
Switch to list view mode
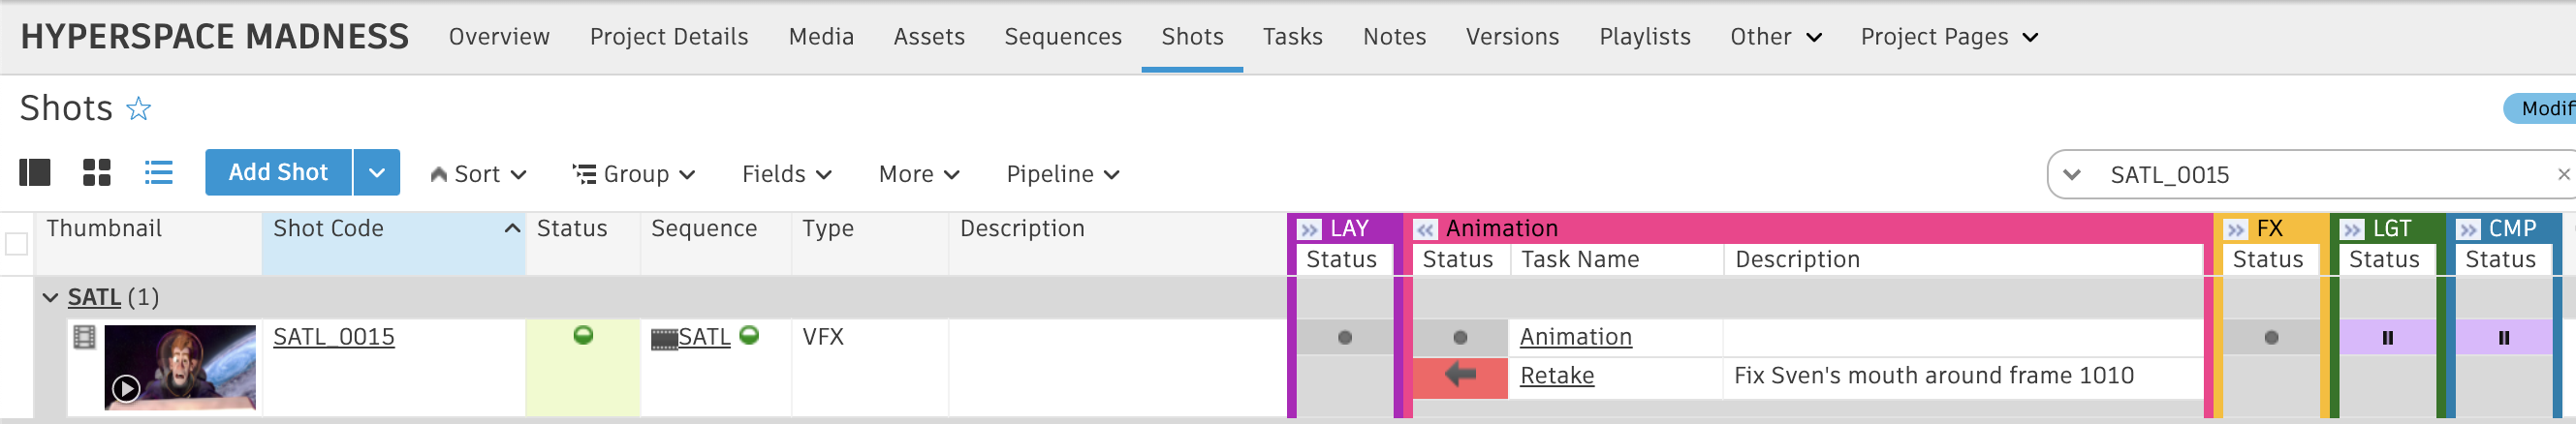point(158,173)
